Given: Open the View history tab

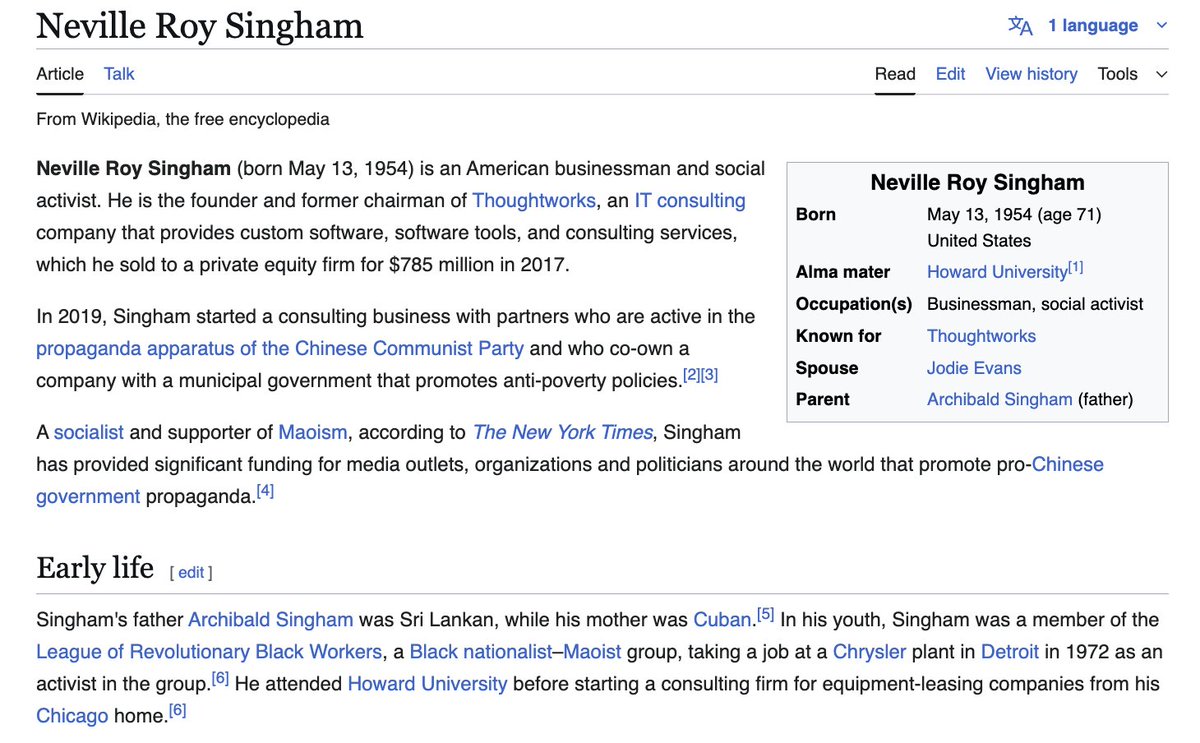Looking at the screenshot, I should 1031,74.
